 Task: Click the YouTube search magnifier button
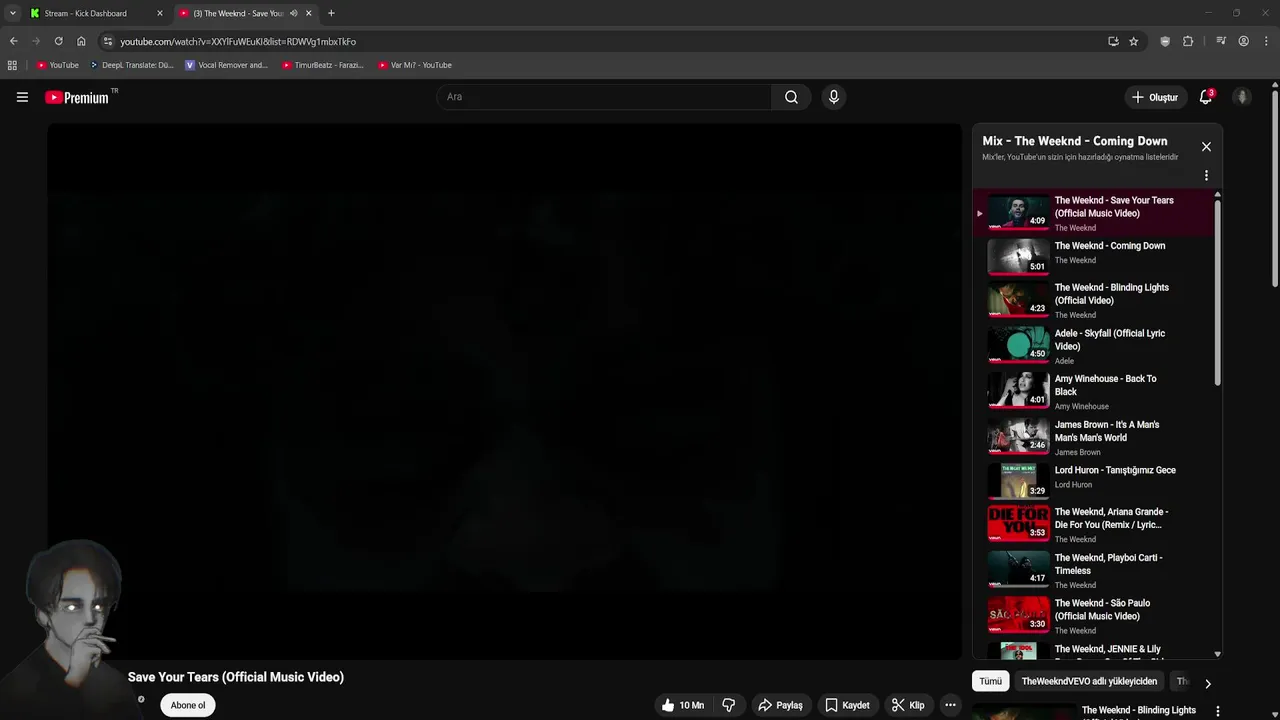pos(791,97)
